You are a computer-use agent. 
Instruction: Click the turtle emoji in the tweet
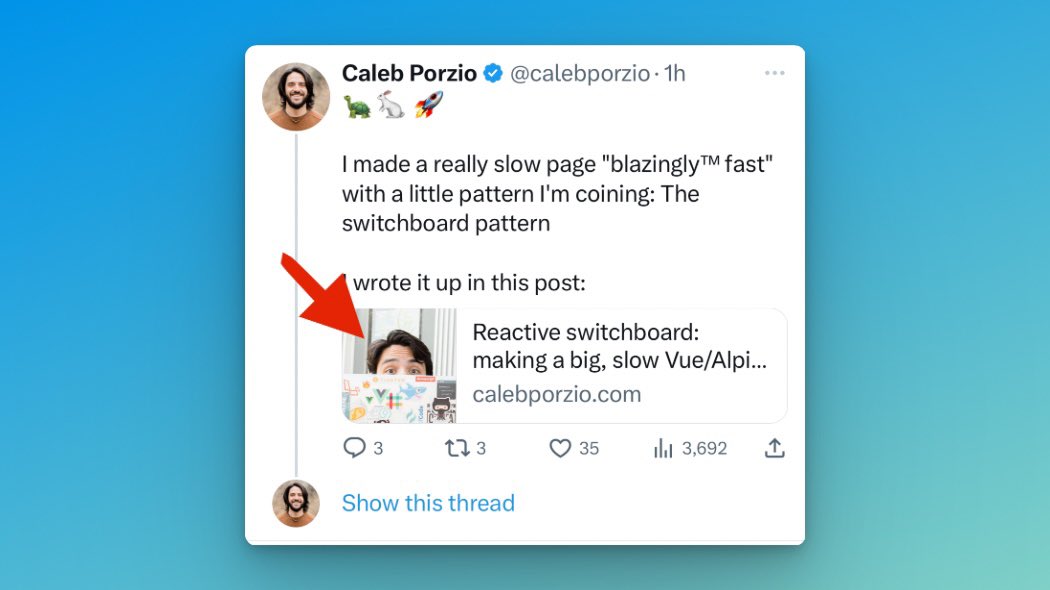(357, 105)
